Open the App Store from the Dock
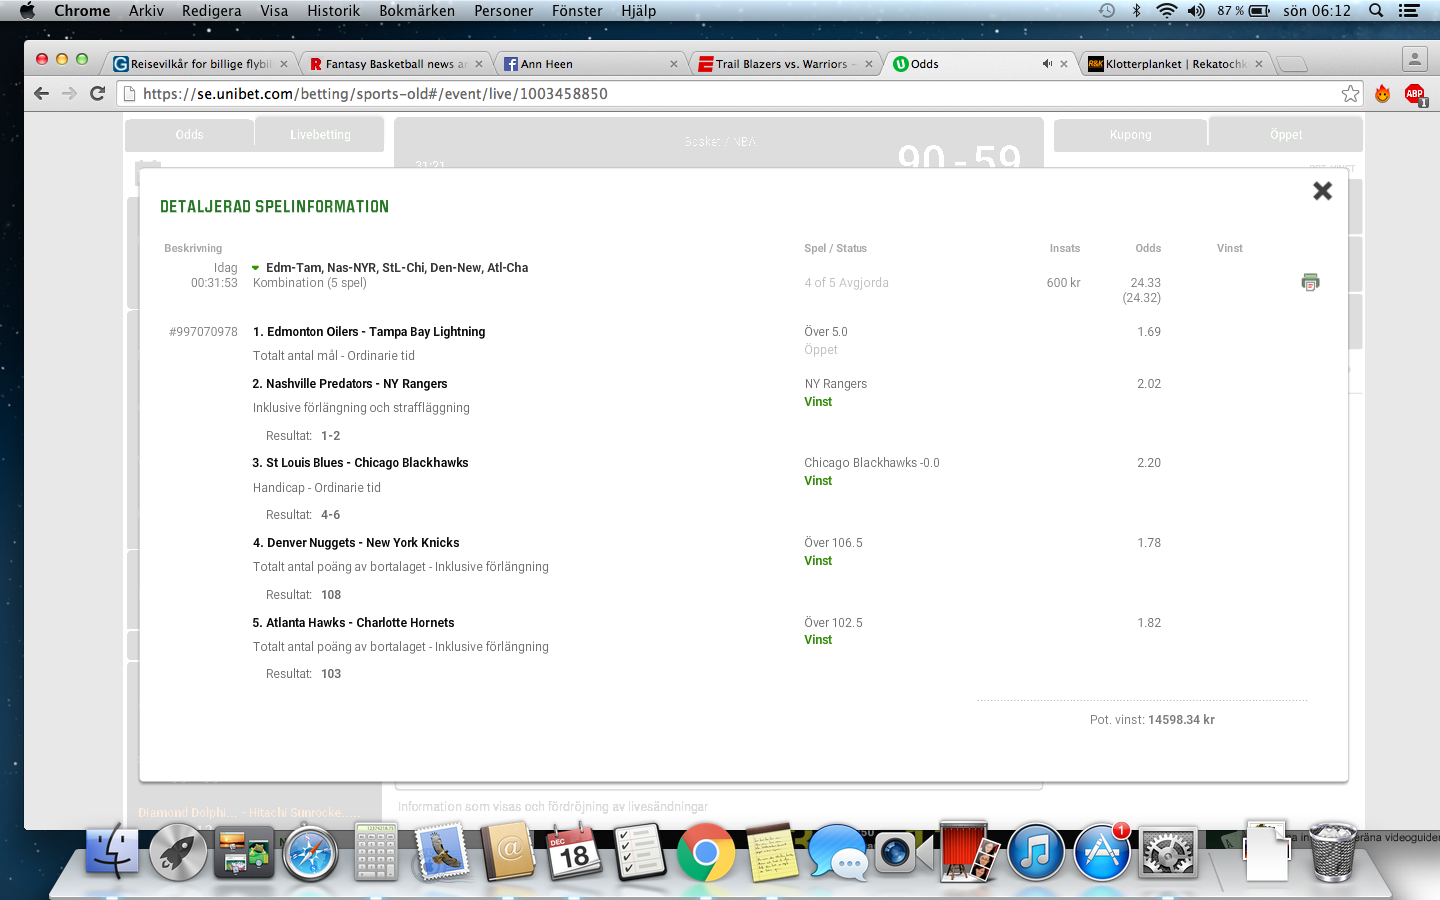Screen dimensions: 1440x900 coord(1102,853)
